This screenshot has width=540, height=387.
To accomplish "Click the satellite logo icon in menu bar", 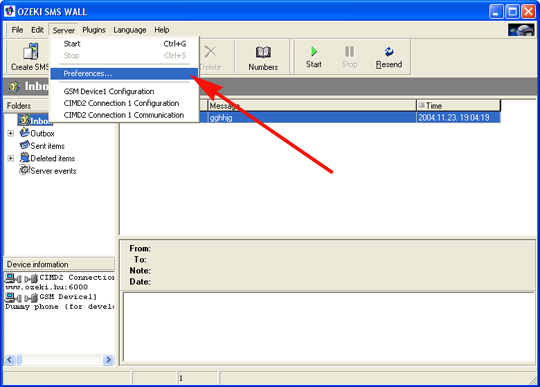I will [521, 30].
